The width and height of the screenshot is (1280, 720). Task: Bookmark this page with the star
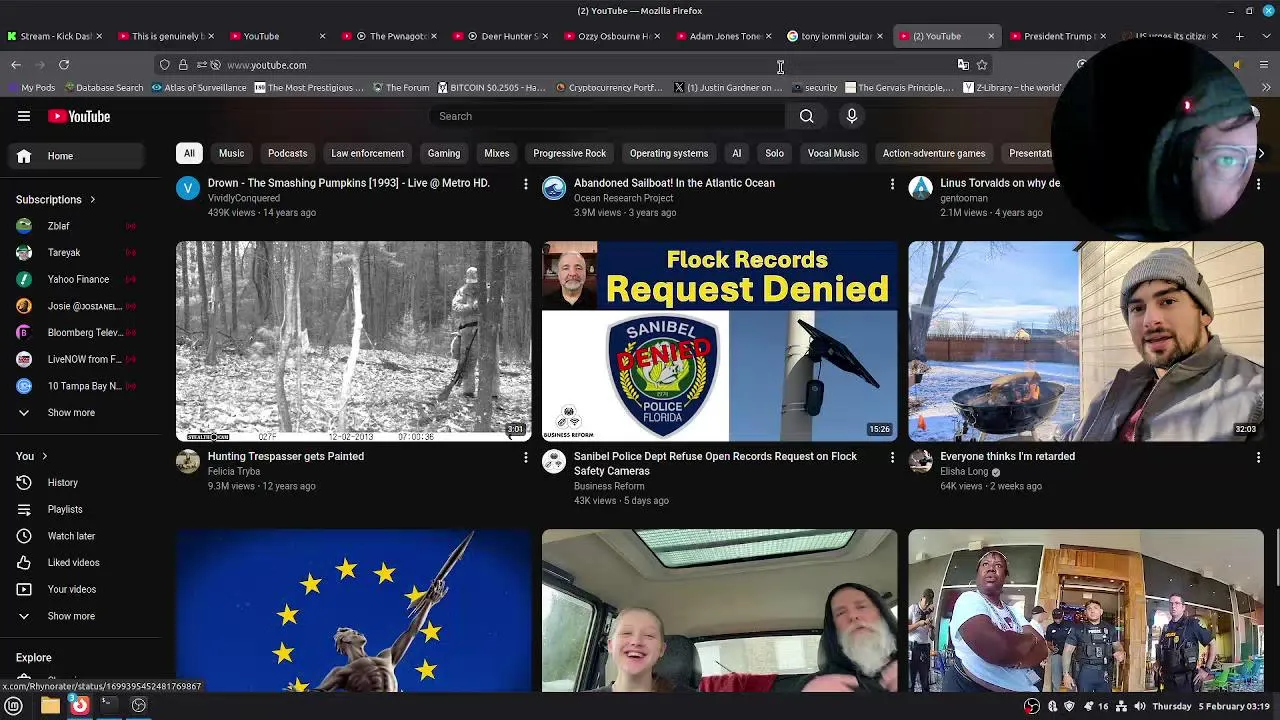pos(982,65)
